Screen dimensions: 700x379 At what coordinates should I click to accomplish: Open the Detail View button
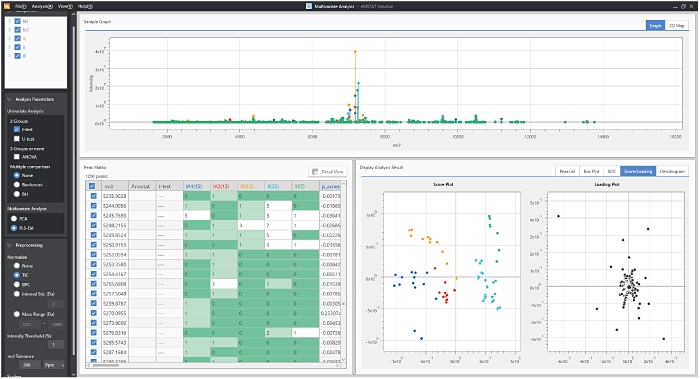click(328, 171)
